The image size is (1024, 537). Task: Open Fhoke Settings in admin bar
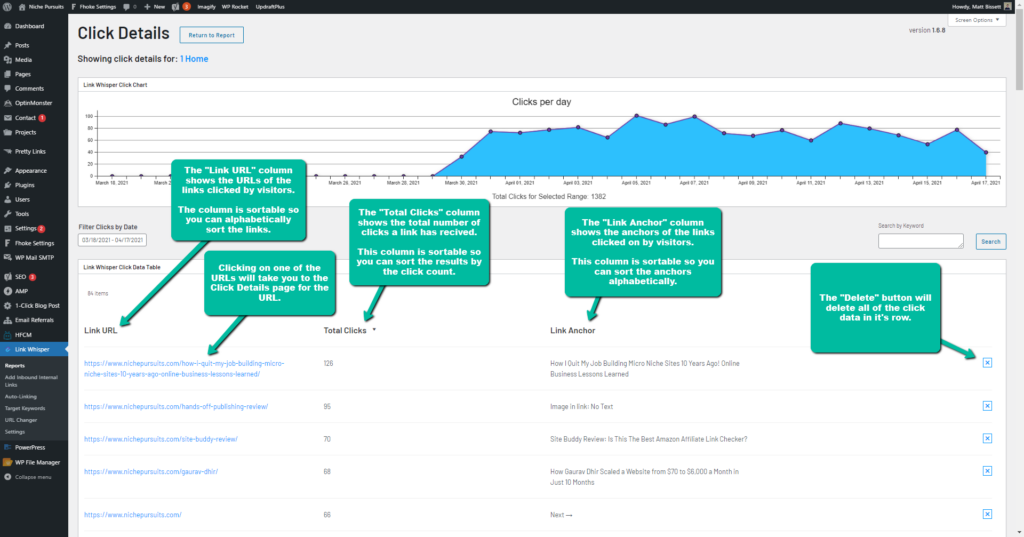click(93, 7)
